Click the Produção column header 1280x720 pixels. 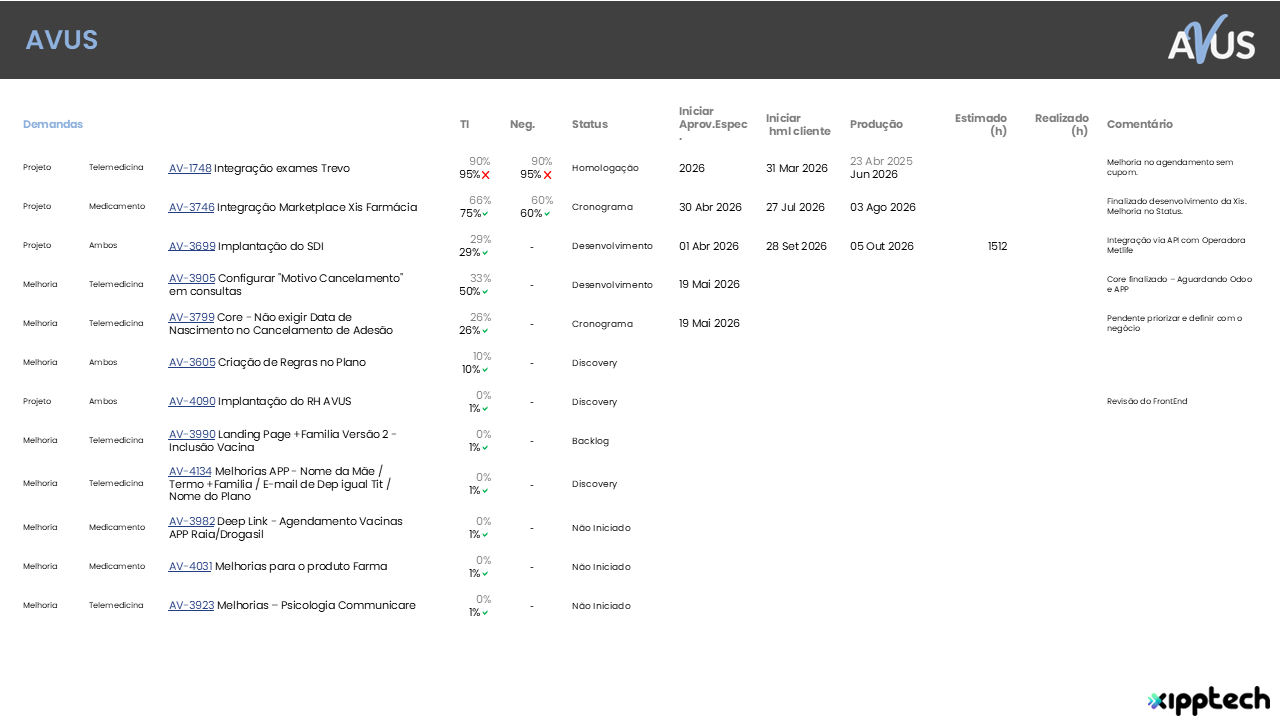click(x=876, y=124)
